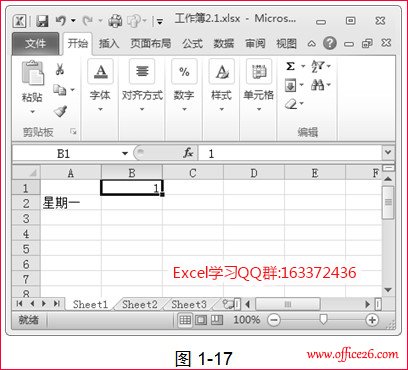
Task: Select column A header
Action: click(x=70, y=173)
